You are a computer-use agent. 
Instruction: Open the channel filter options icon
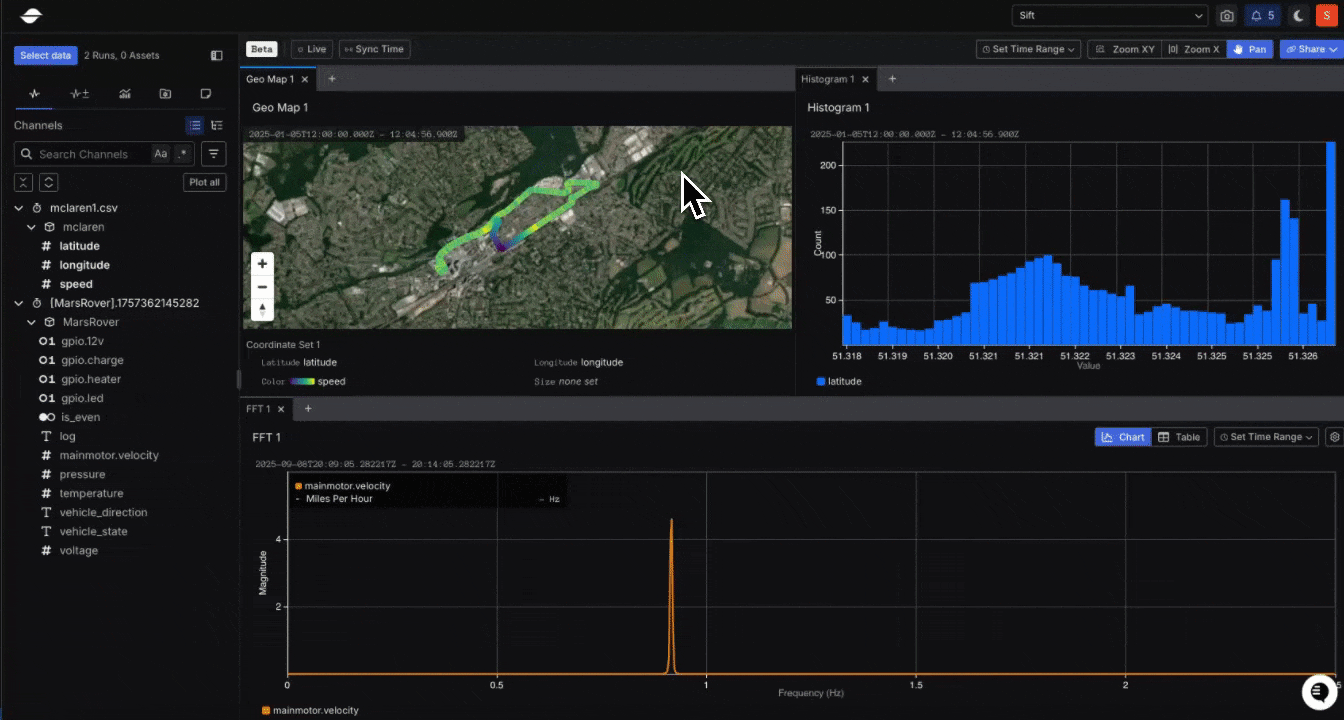pyautogui.click(x=213, y=154)
